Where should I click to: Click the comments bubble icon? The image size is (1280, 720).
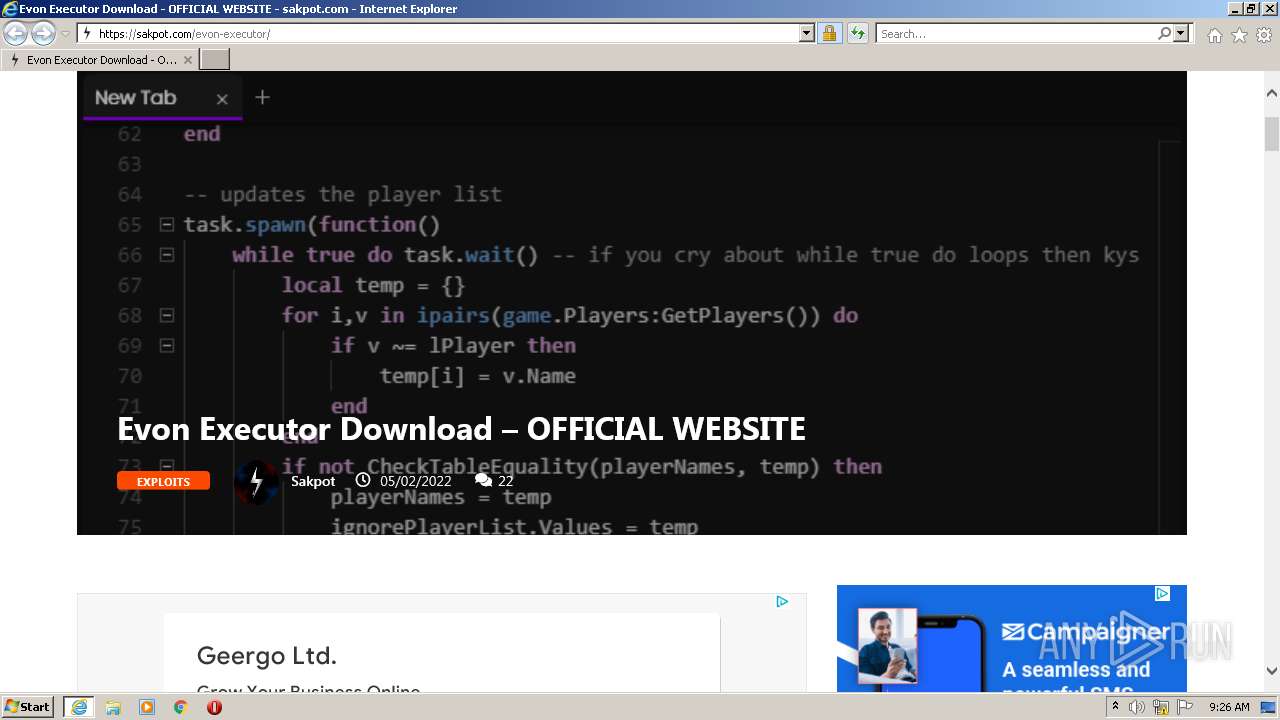click(484, 481)
